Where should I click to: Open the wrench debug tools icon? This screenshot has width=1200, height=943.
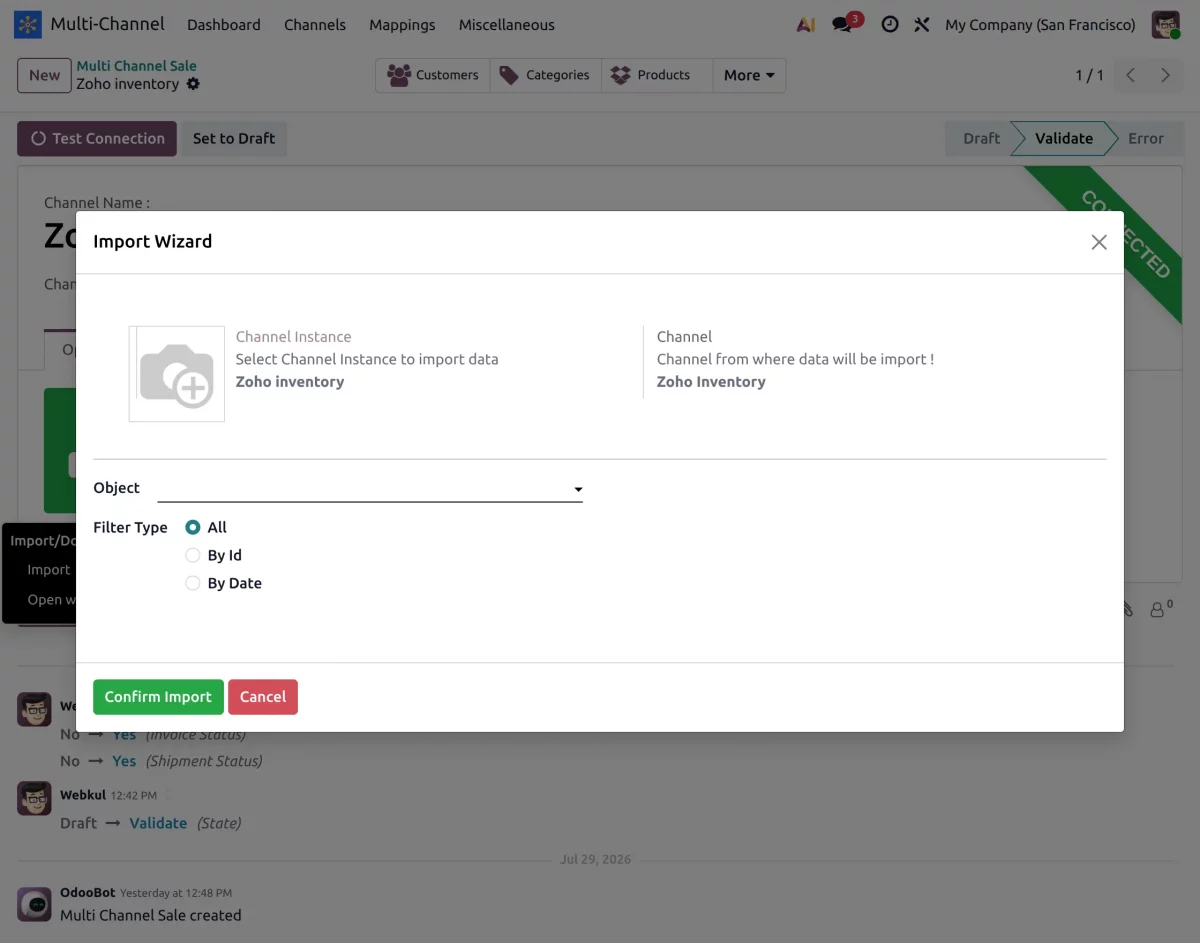pos(922,25)
